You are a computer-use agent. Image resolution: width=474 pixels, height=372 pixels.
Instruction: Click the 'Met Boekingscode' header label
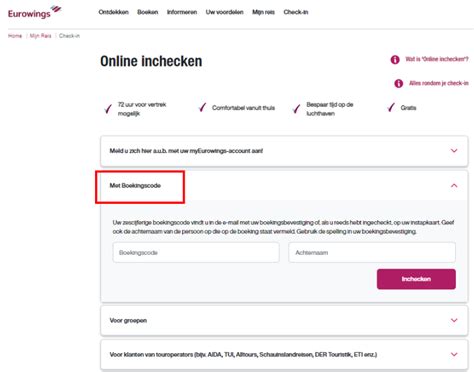pyautogui.click(x=135, y=186)
